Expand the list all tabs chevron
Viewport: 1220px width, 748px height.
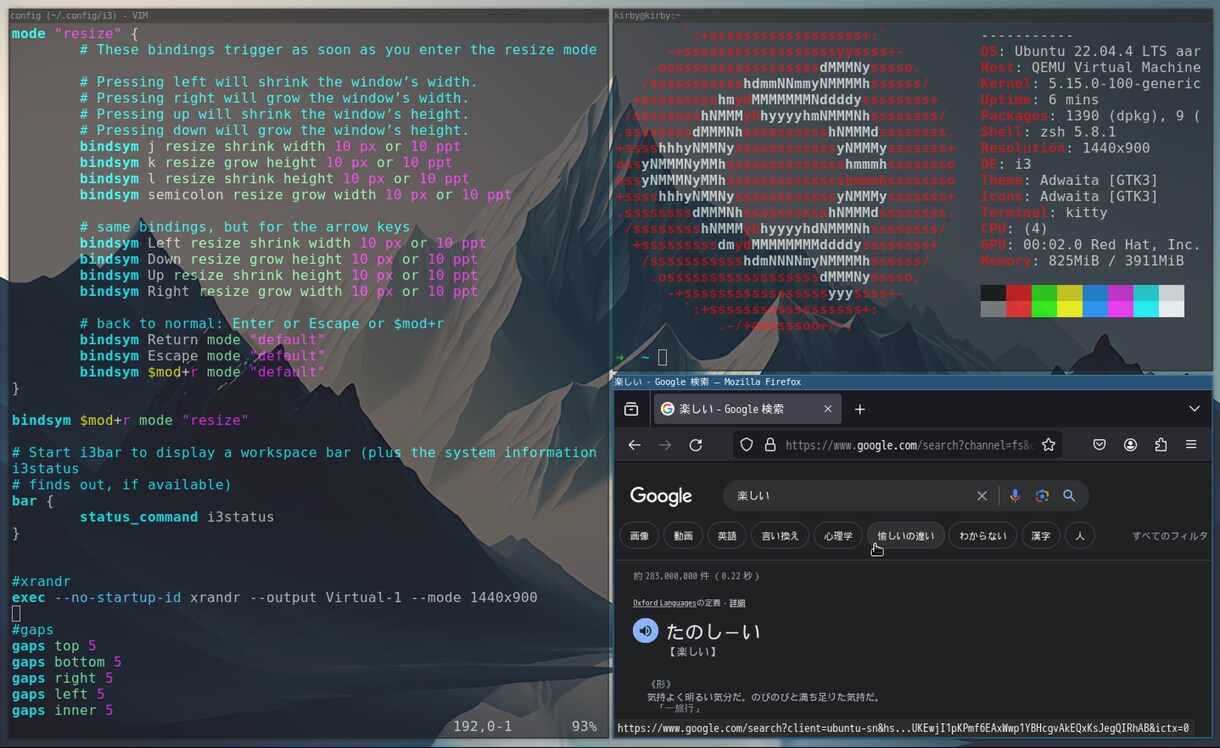pyautogui.click(x=1194, y=409)
